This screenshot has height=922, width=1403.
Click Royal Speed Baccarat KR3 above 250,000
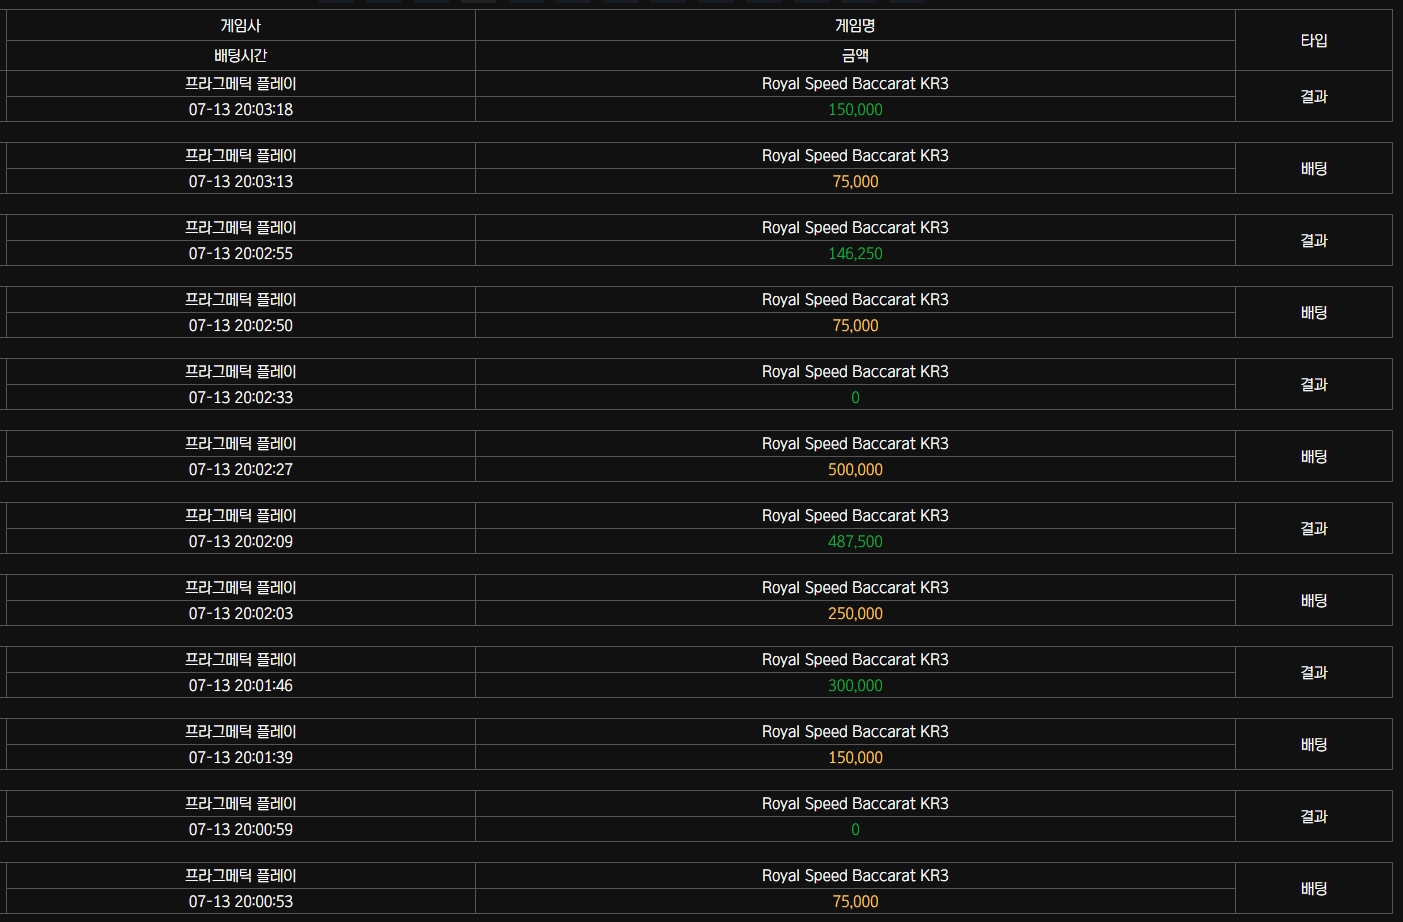coord(855,588)
